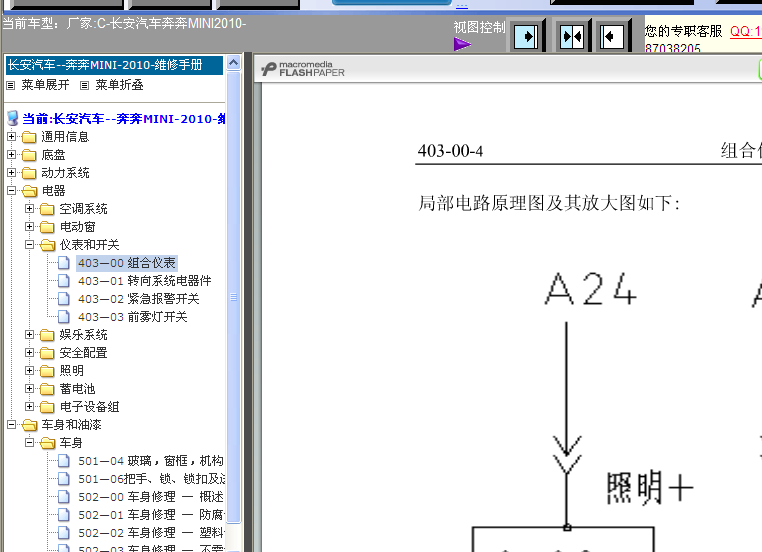Collapse the 仪表和开关 node
This screenshot has width=762, height=552.
[29, 244]
